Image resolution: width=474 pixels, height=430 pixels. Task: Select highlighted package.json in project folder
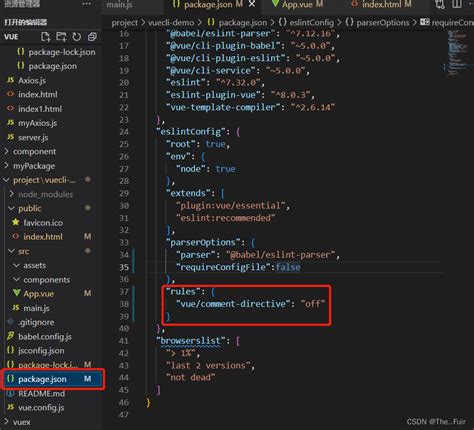(x=53, y=379)
